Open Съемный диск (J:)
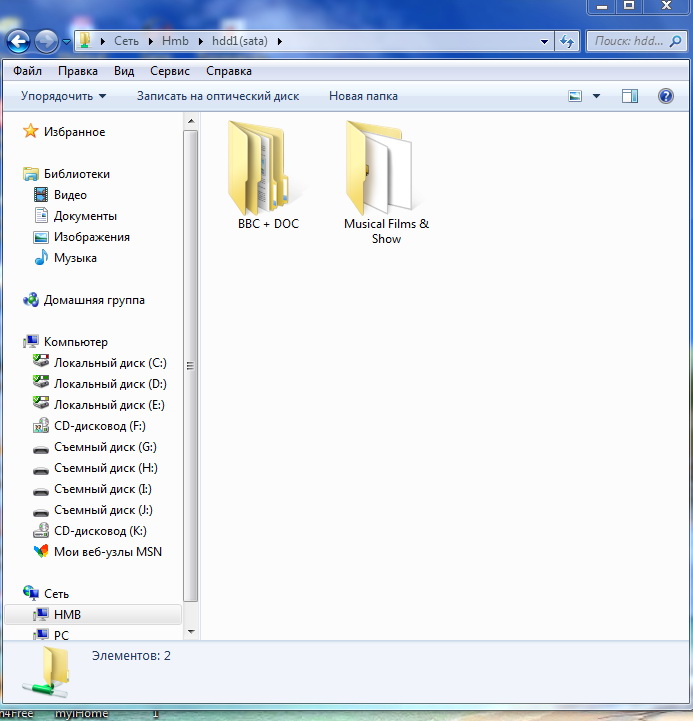 (x=103, y=510)
